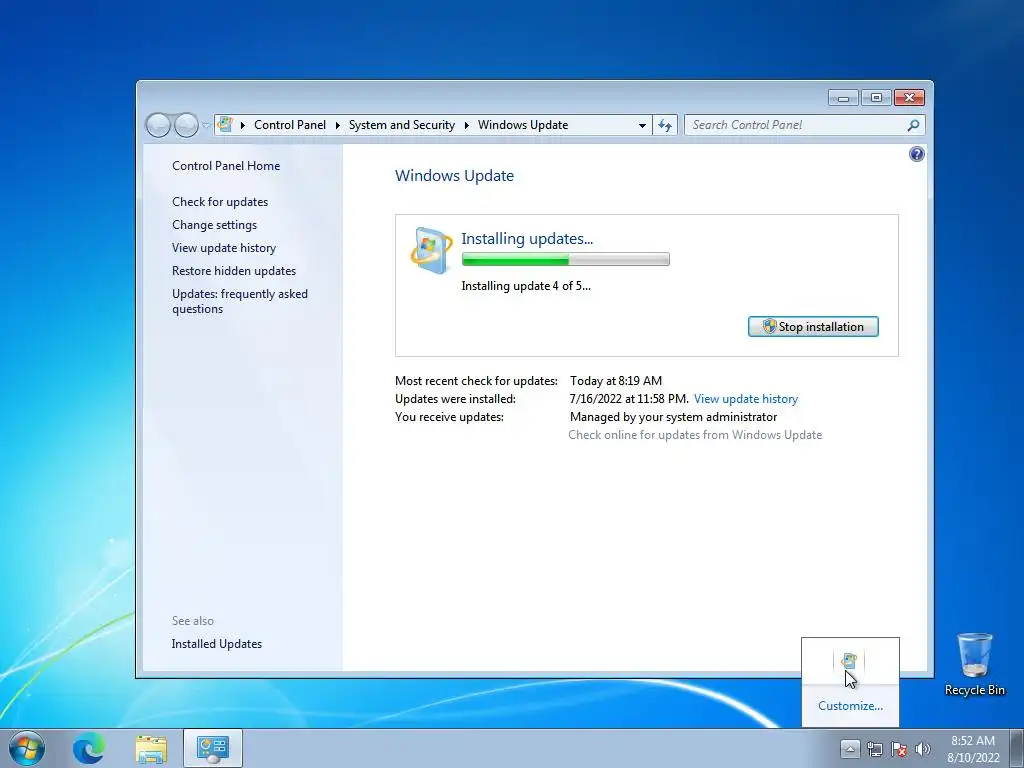Screen dimensions: 1024x768
Task: Open Change settings link
Action: [214, 225]
